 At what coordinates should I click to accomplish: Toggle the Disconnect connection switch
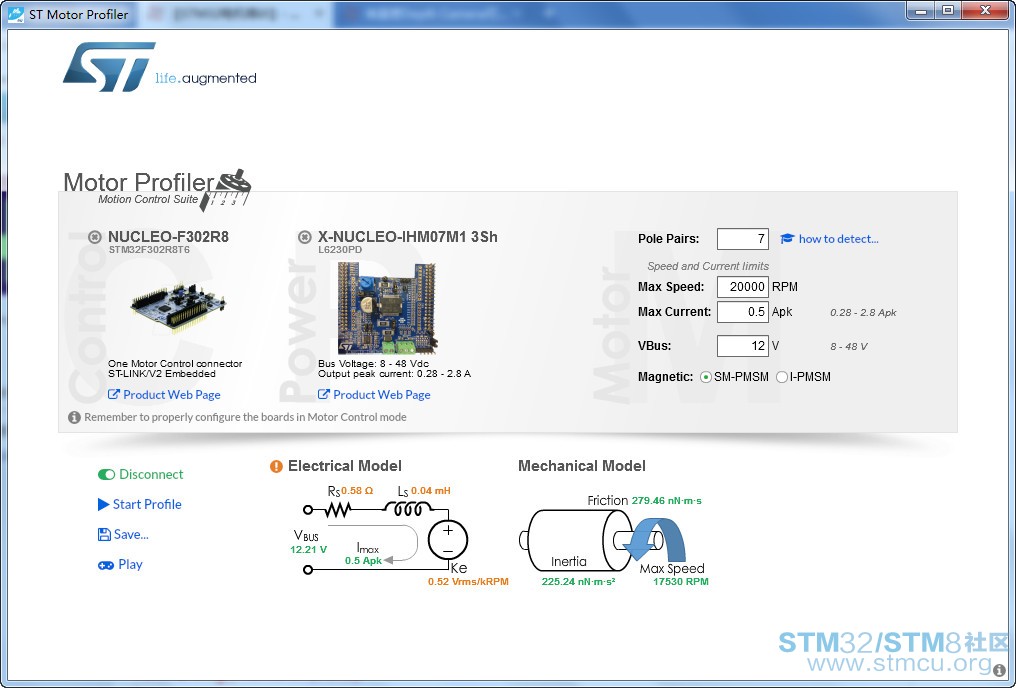tap(106, 475)
